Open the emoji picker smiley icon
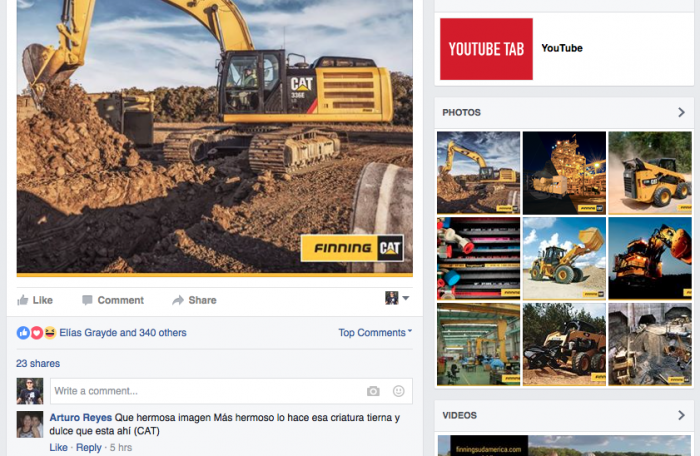The width and height of the screenshot is (700, 456). (x=399, y=391)
